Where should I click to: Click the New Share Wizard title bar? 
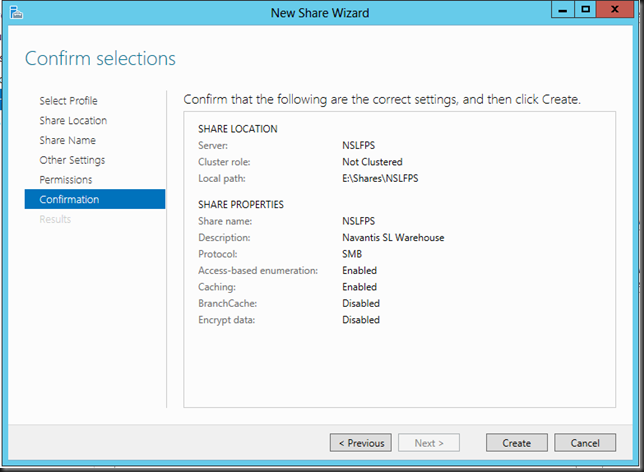(x=320, y=13)
